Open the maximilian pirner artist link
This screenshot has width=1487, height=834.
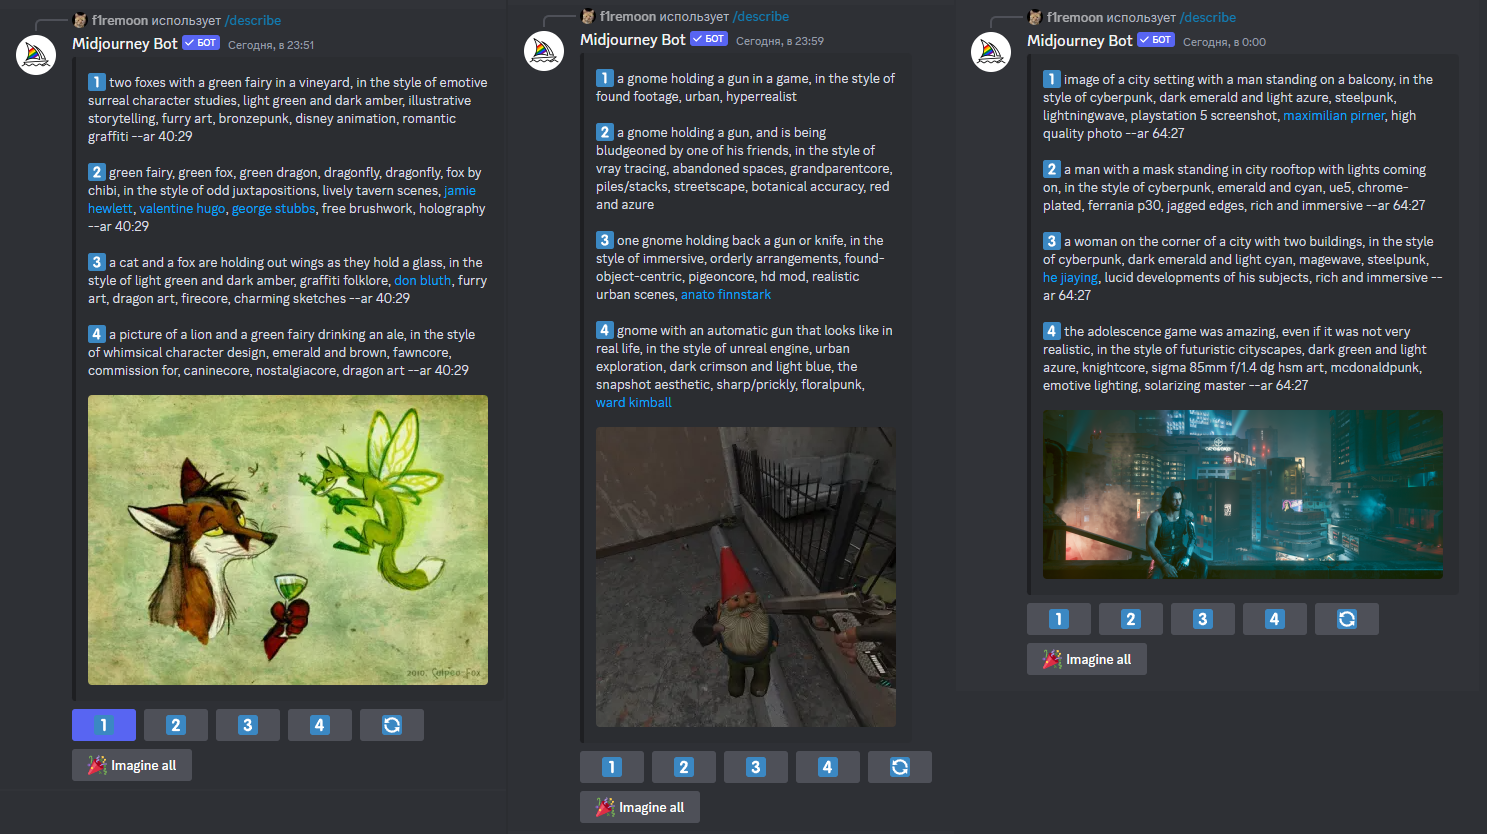1334,116
